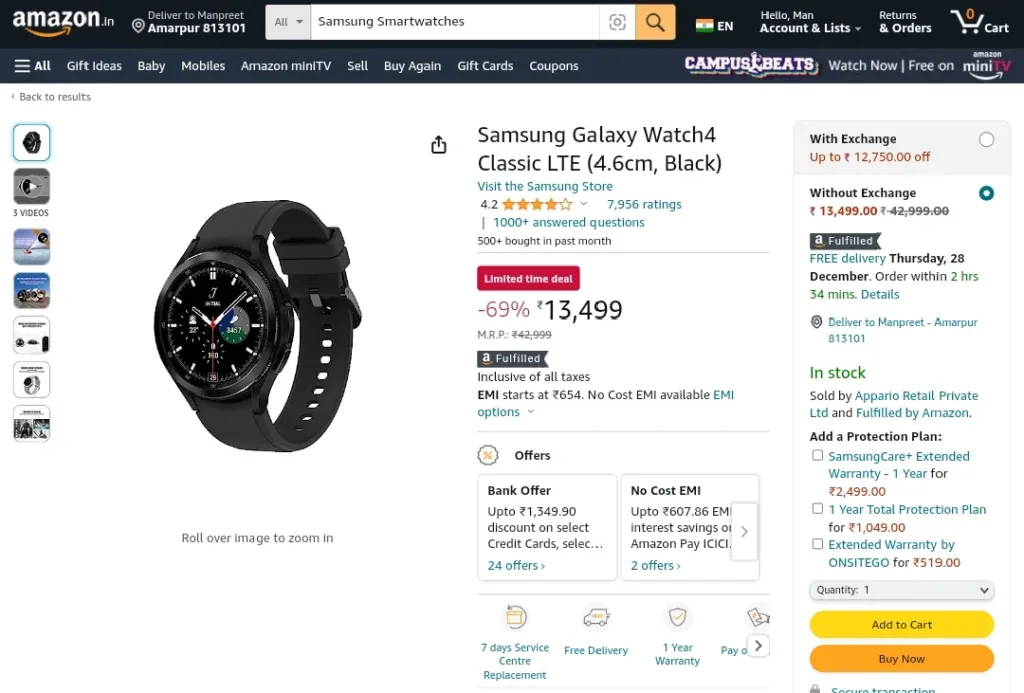Select the 3 Videos thumbnail
Viewport: 1024px width, 693px height.
(x=31, y=193)
